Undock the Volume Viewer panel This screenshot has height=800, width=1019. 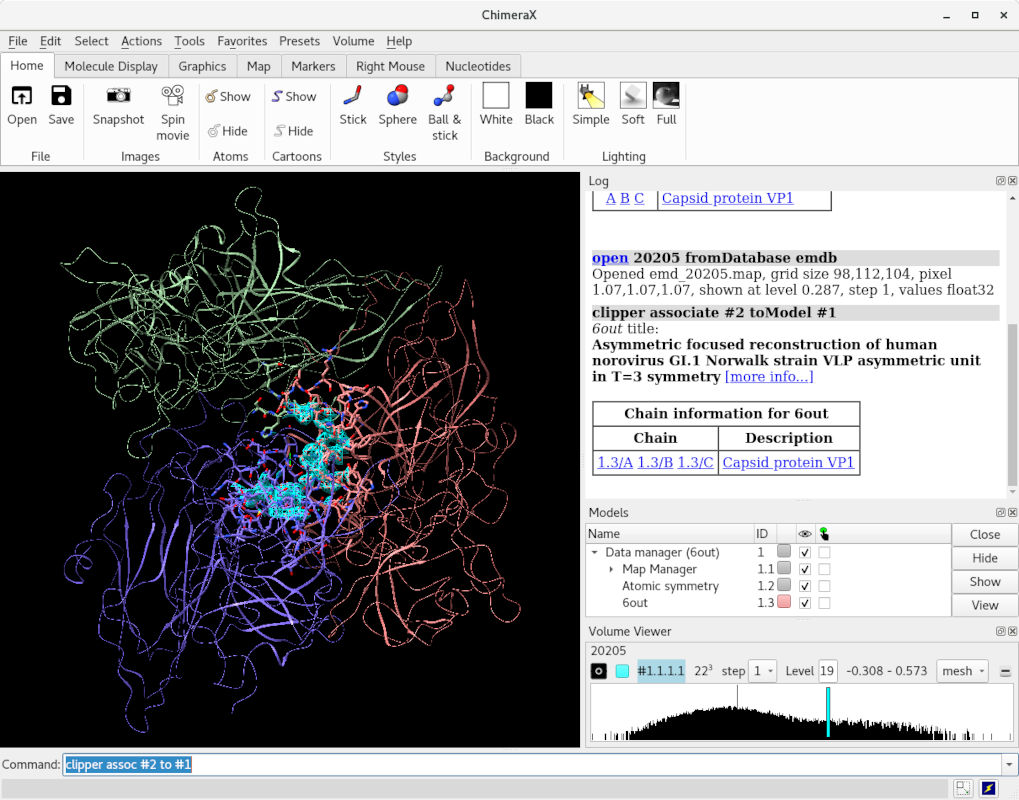tap(1001, 631)
